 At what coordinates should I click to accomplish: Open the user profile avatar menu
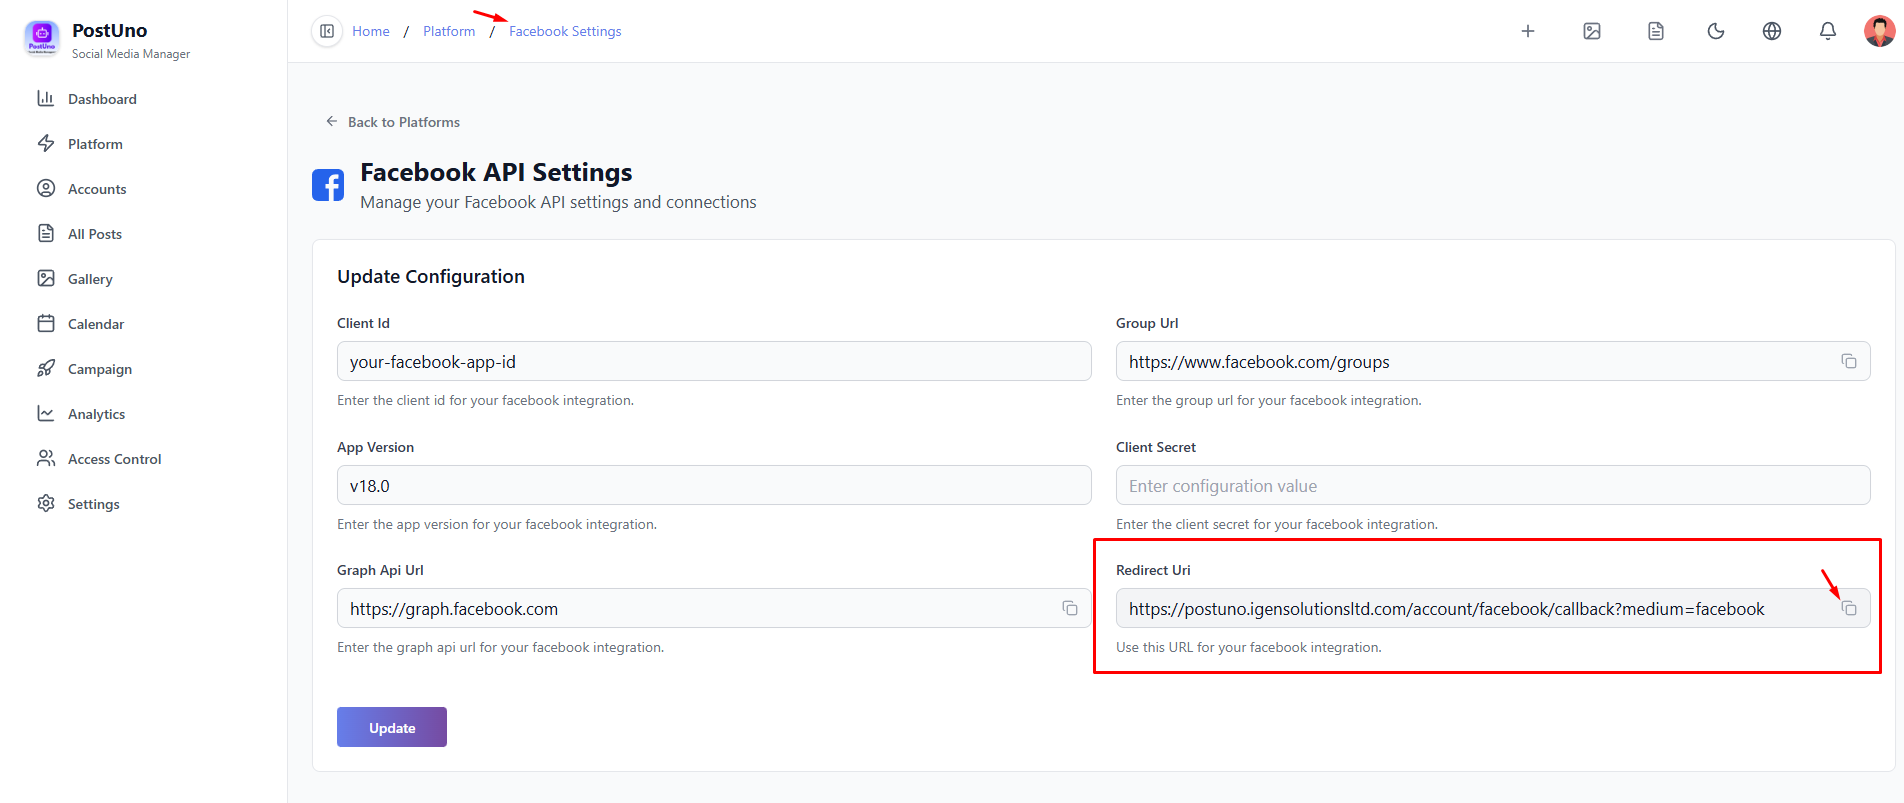(1879, 31)
